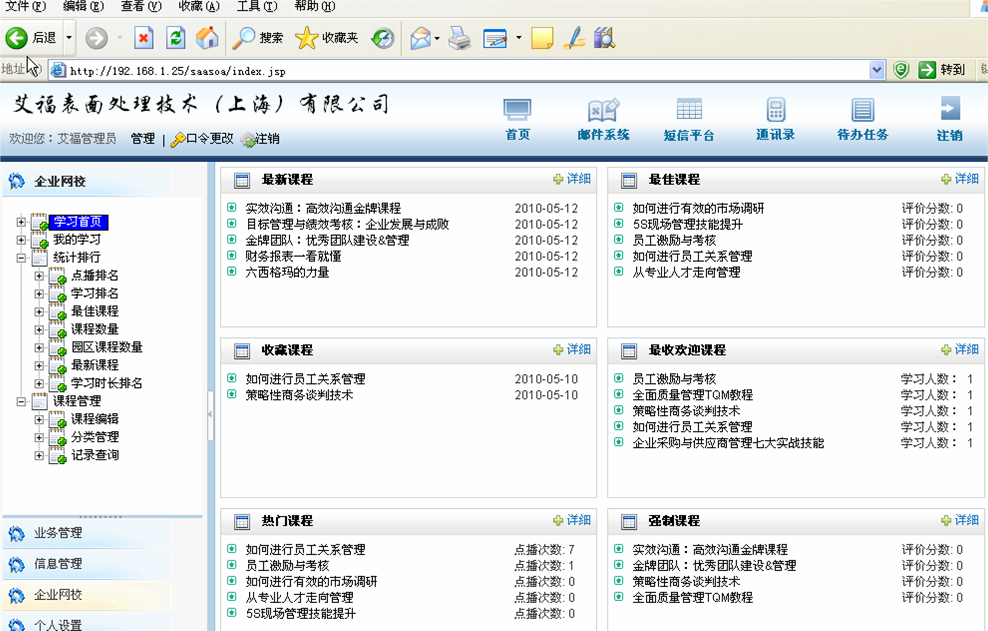Open the Back button history dropdown arrow
988x631 pixels.
(69, 38)
